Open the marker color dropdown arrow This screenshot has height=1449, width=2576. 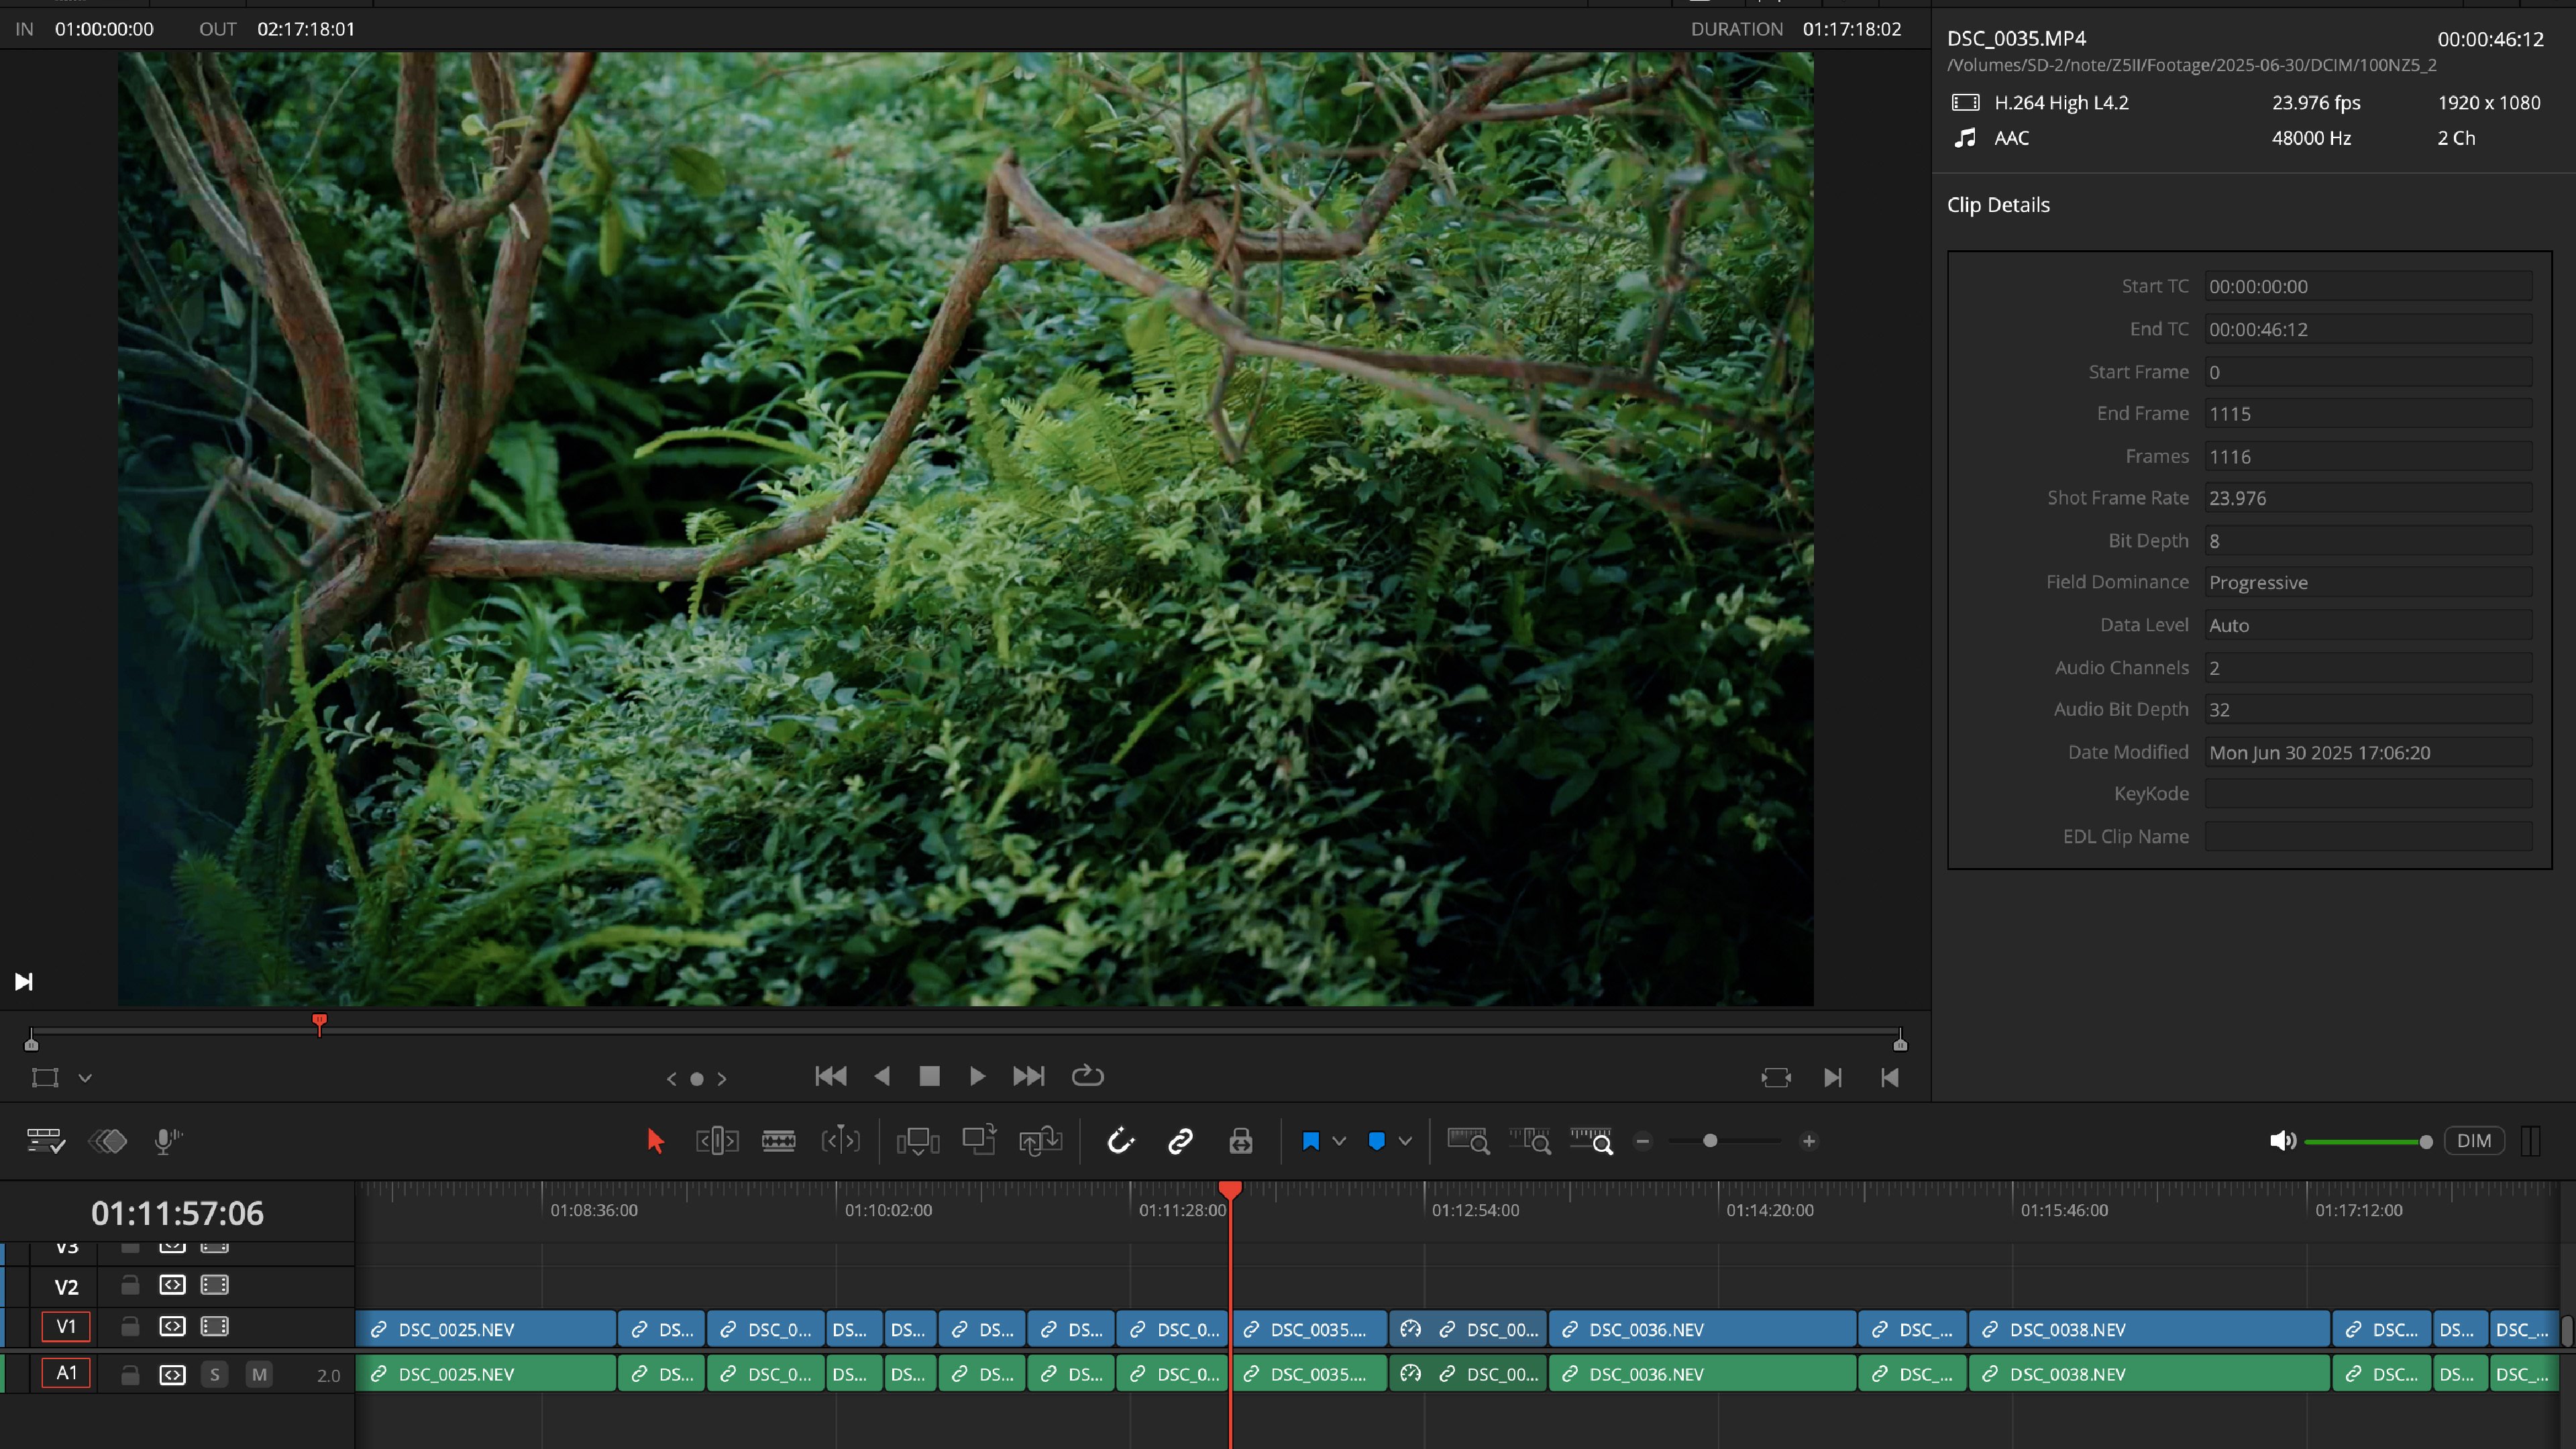click(x=1405, y=1141)
